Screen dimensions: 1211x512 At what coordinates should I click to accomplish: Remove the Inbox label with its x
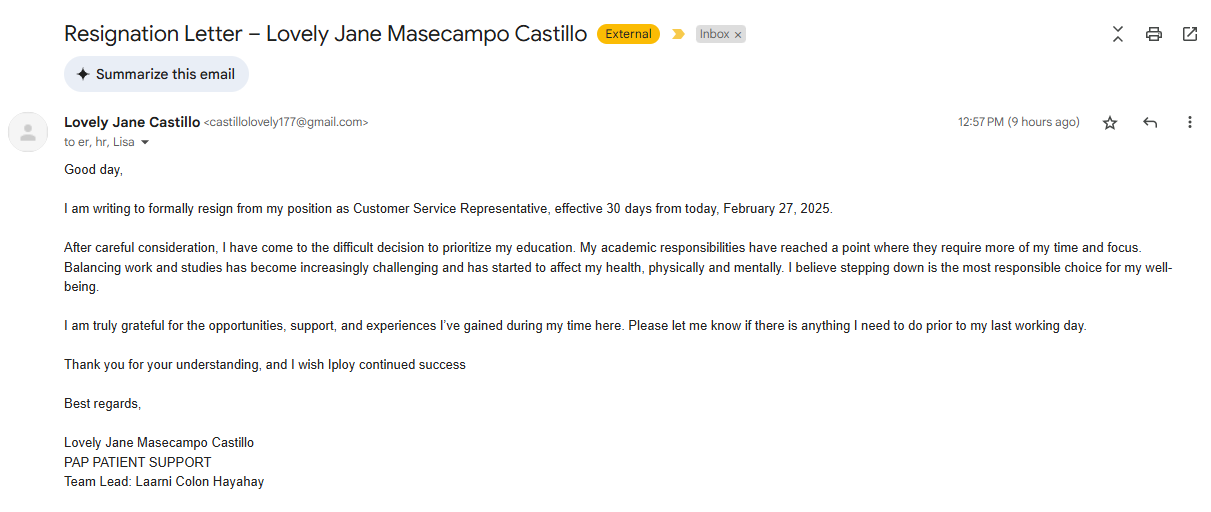pyautogui.click(x=738, y=35)
